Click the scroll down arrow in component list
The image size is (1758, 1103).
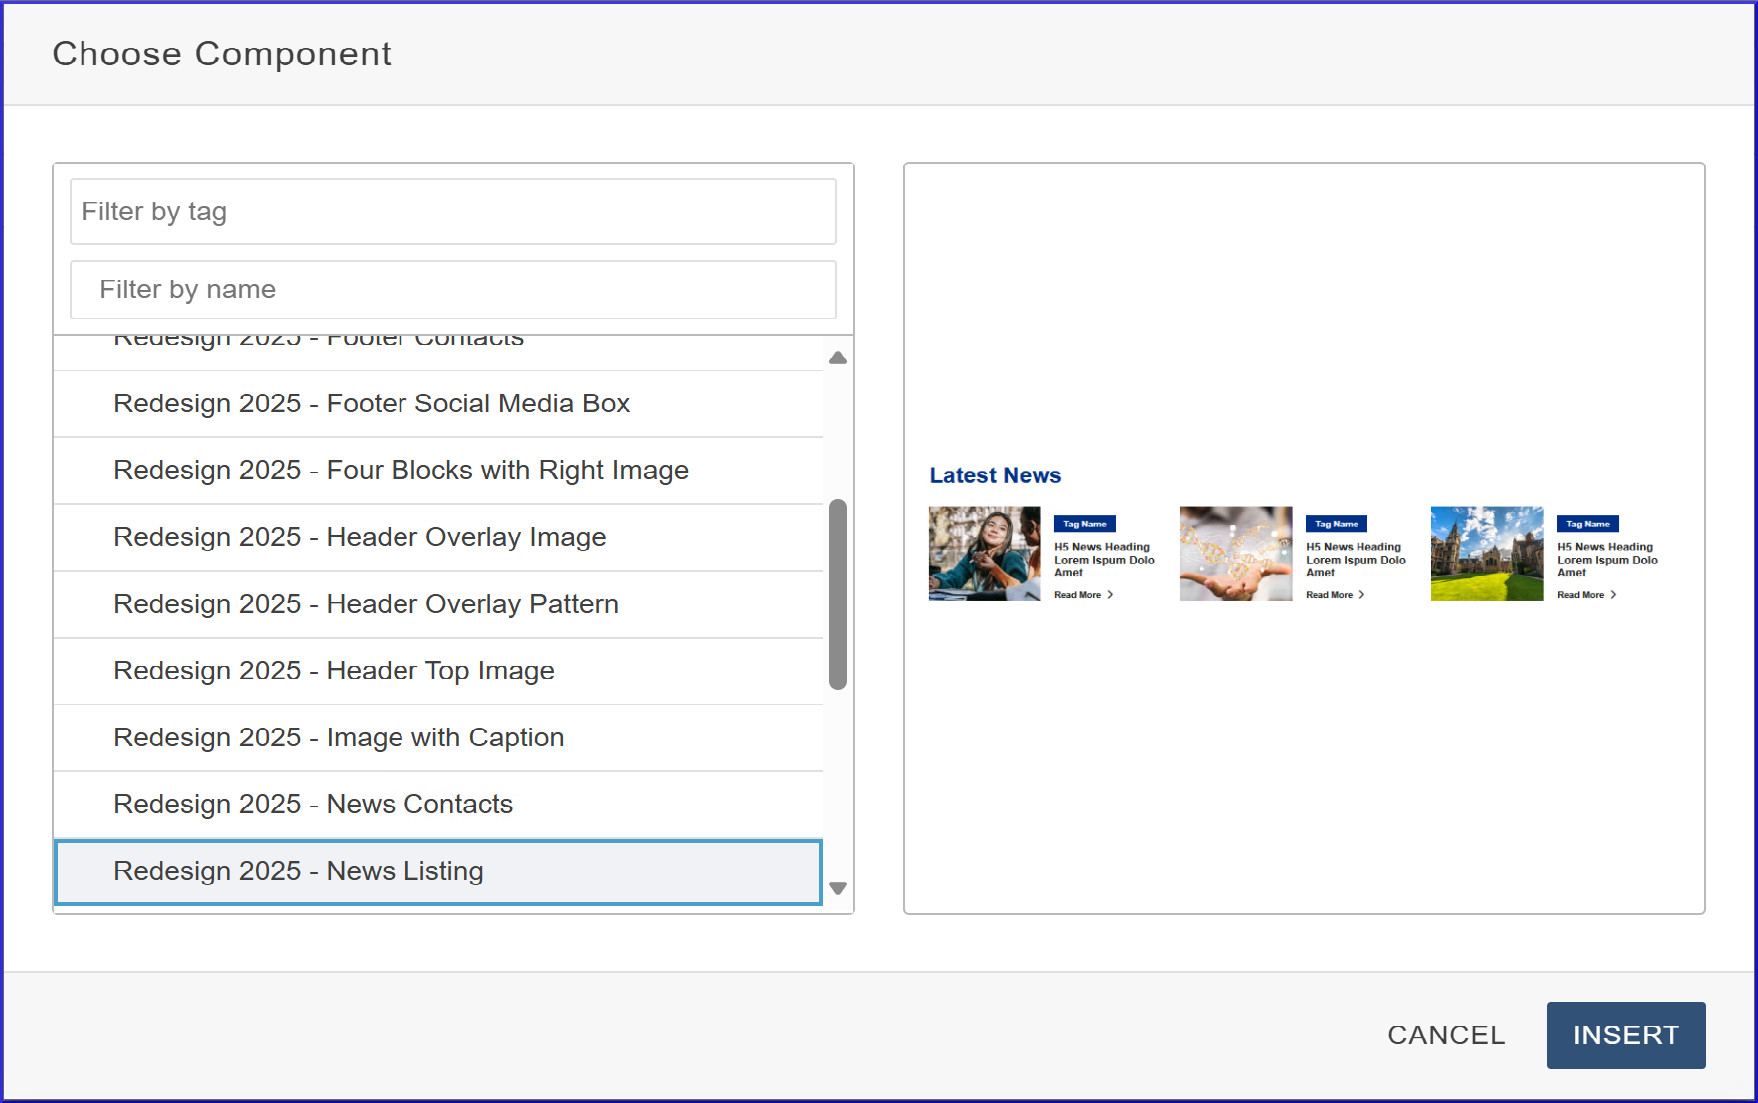pos(838,888)
